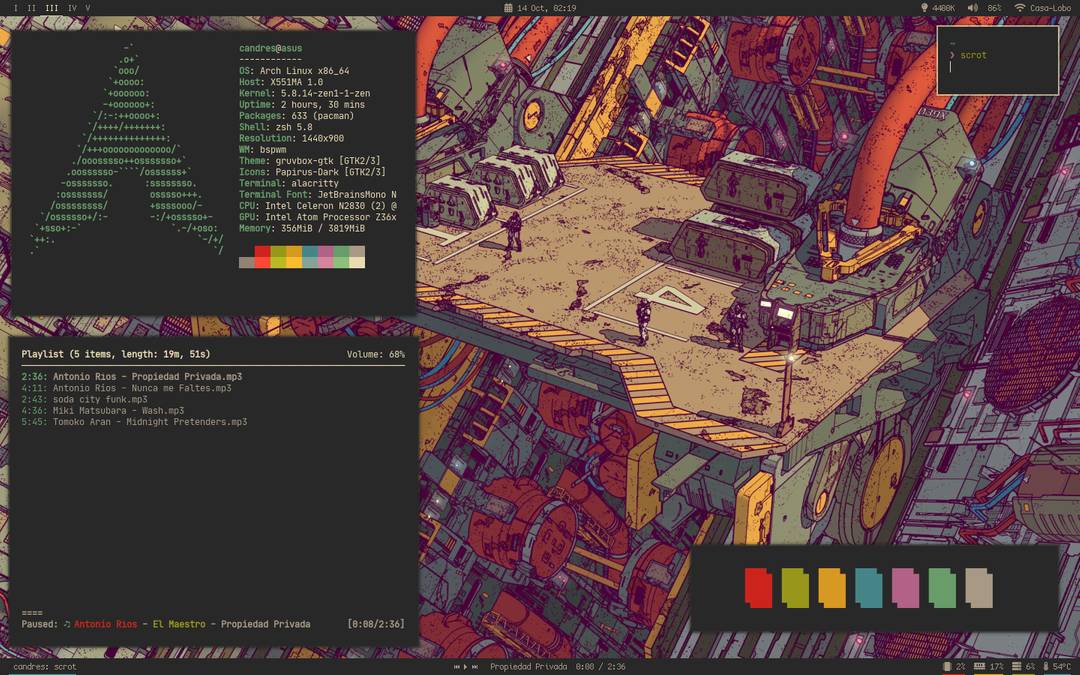Click the next track icon in the status bar
Screen dimensions: 1080x675
[x=475, y=666]
